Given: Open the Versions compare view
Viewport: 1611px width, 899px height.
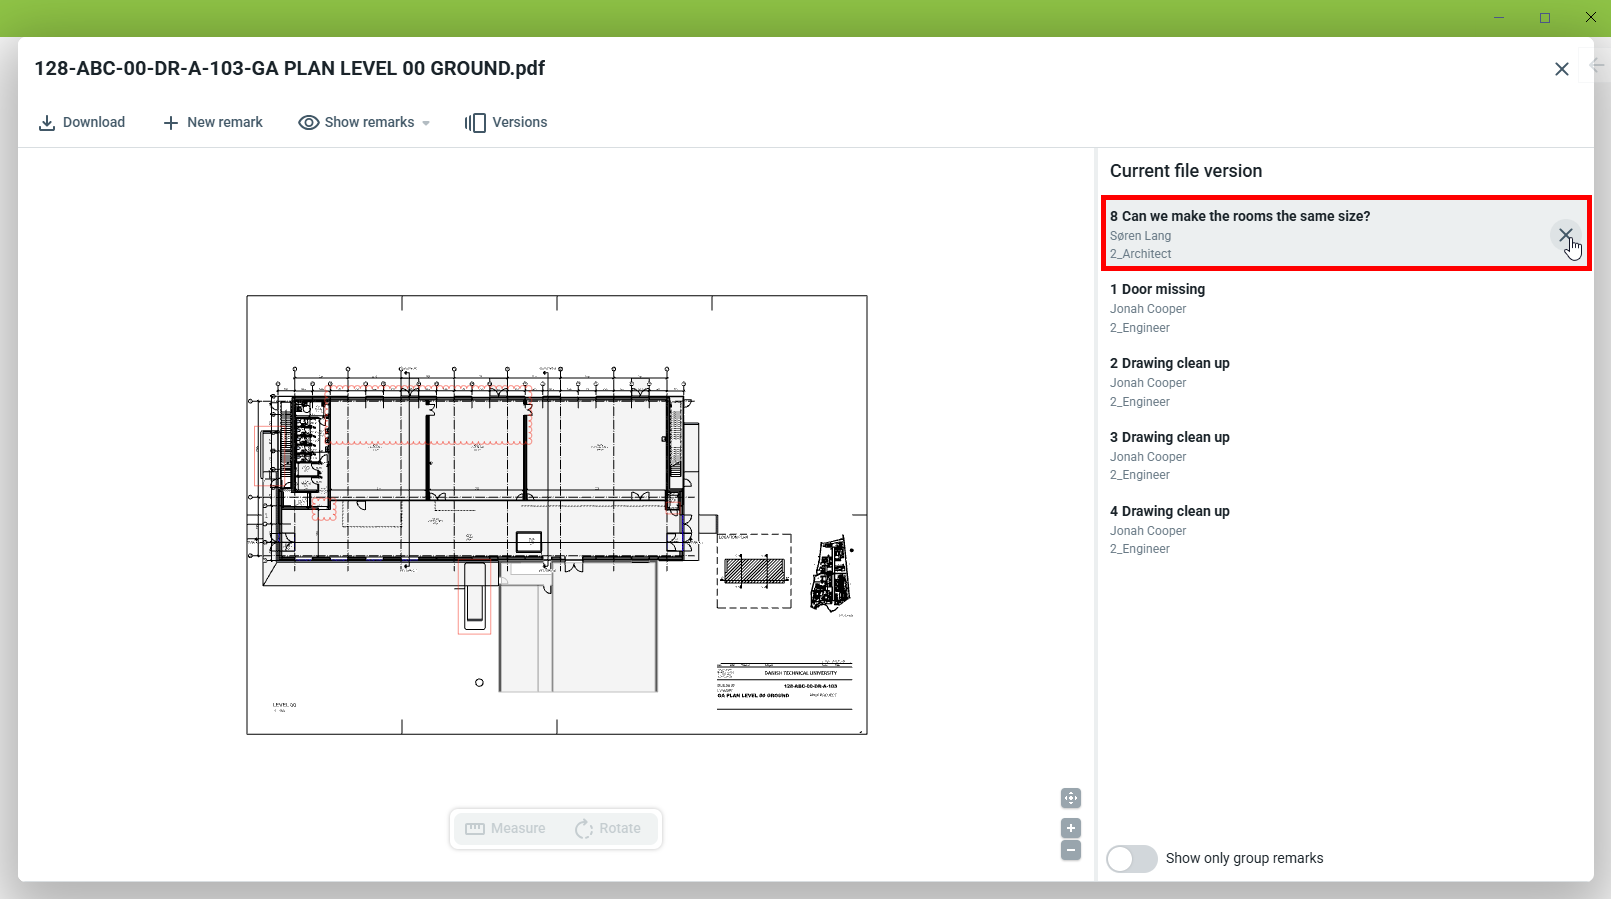Looking at the screenshot, I should tap(506, 122).
